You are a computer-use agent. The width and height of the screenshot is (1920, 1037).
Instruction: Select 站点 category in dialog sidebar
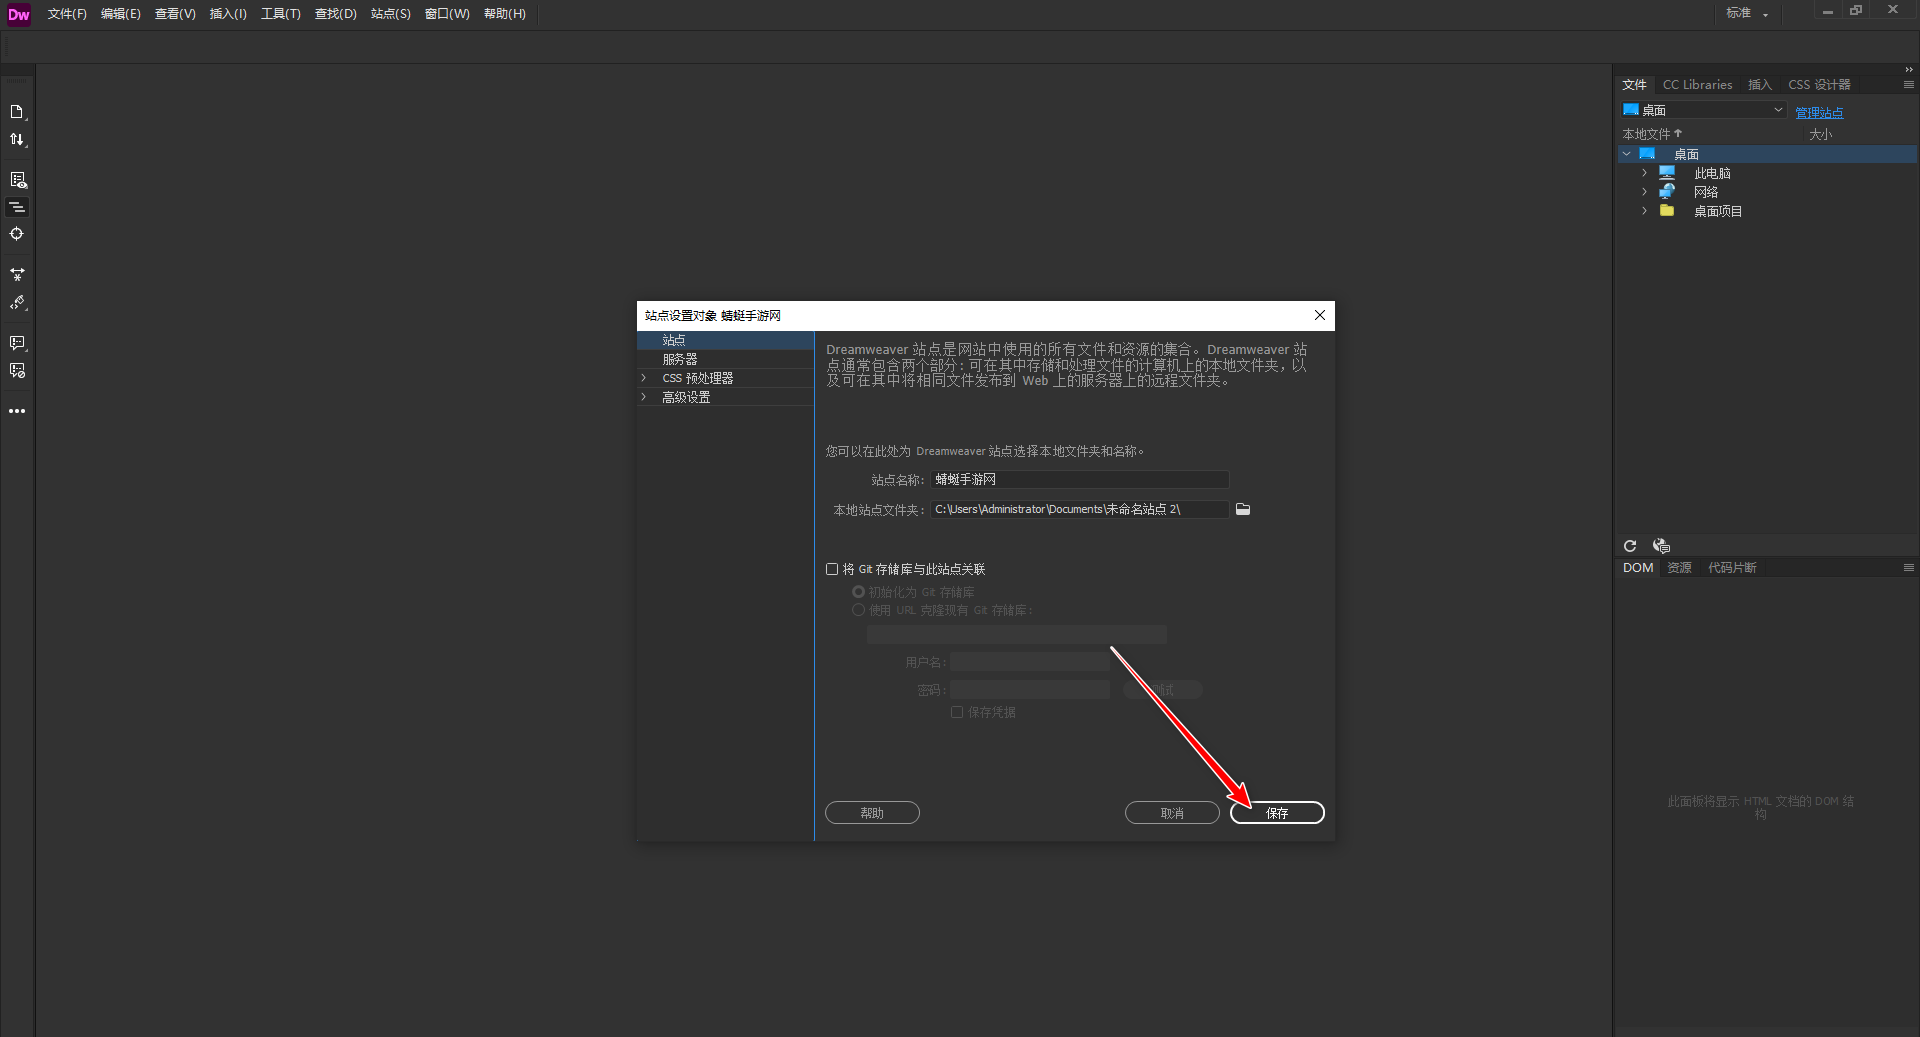[725, 340]
